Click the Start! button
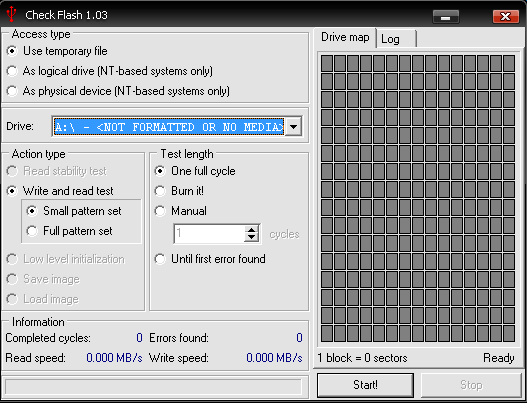 pos(365,385)
